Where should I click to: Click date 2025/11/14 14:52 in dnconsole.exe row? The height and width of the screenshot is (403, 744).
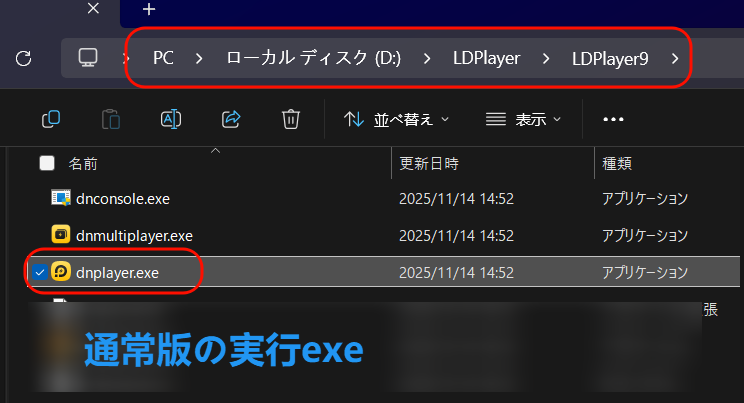[456, 198]
